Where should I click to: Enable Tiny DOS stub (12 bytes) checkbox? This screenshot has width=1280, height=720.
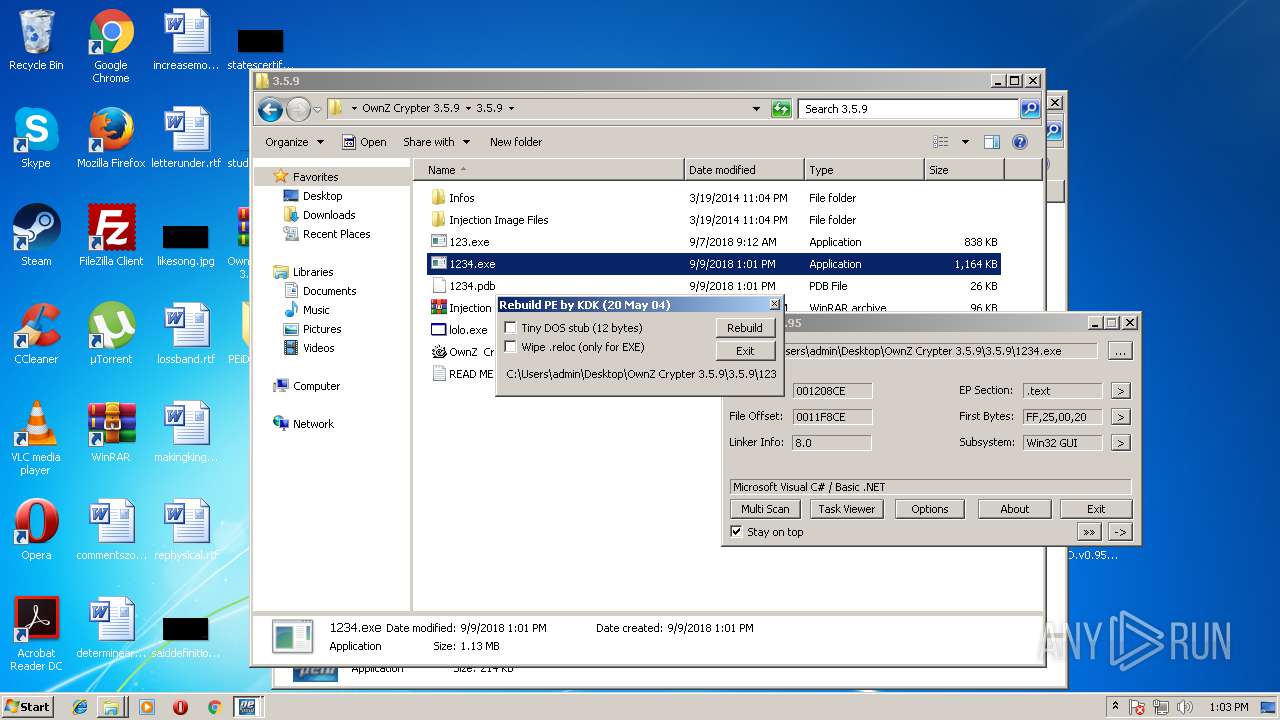pyautogui.click(x=511, y=328)
